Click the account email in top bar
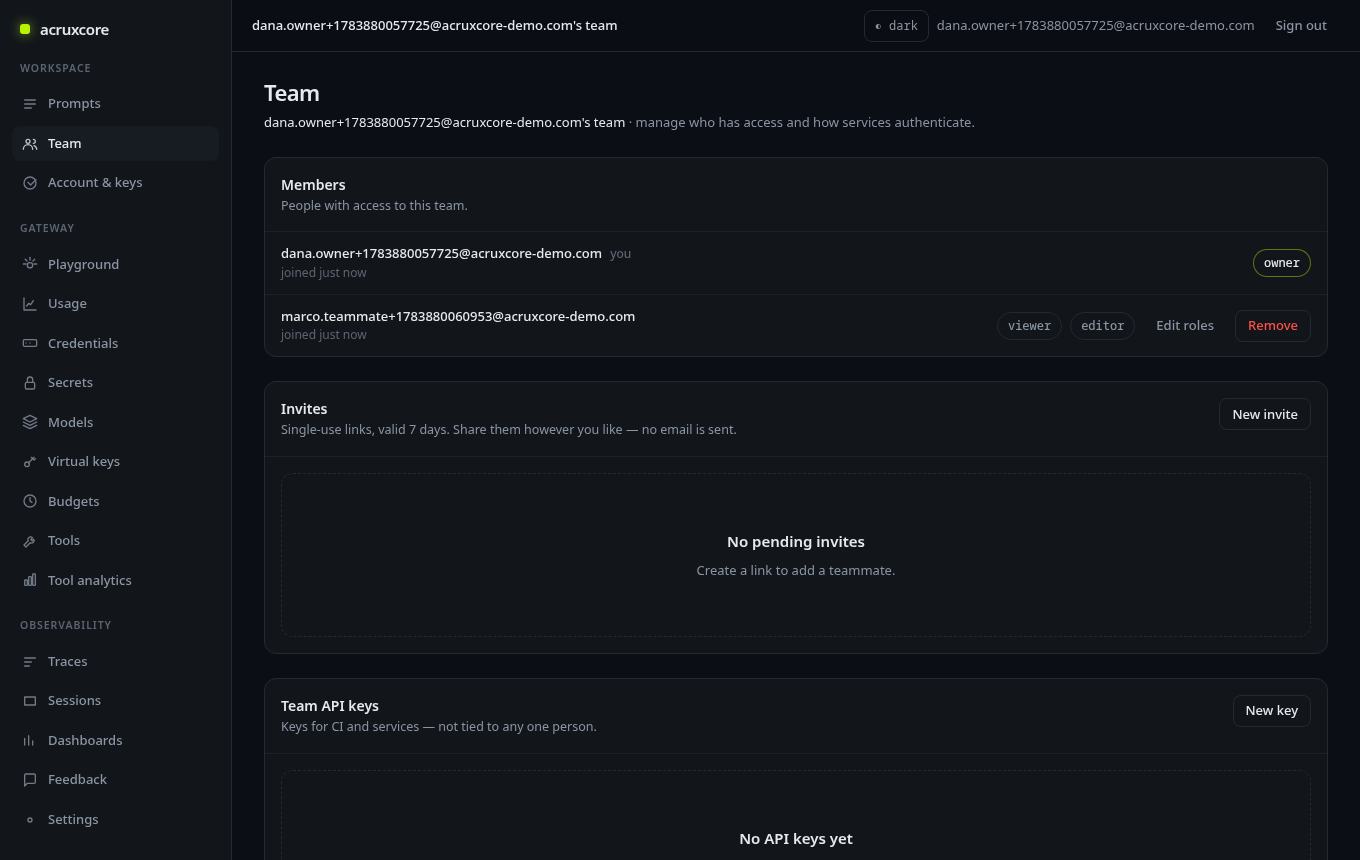This screenshot has height=860, width=1360. (1095, 26)
